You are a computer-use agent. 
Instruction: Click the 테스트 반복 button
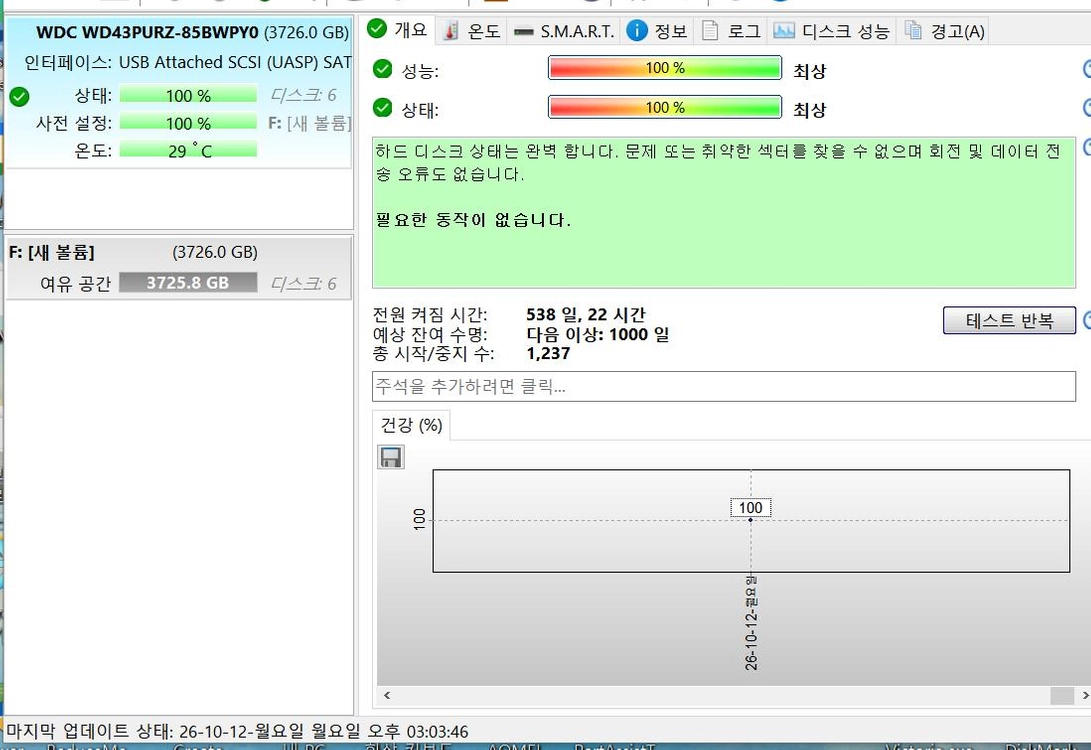point(1009,321)
